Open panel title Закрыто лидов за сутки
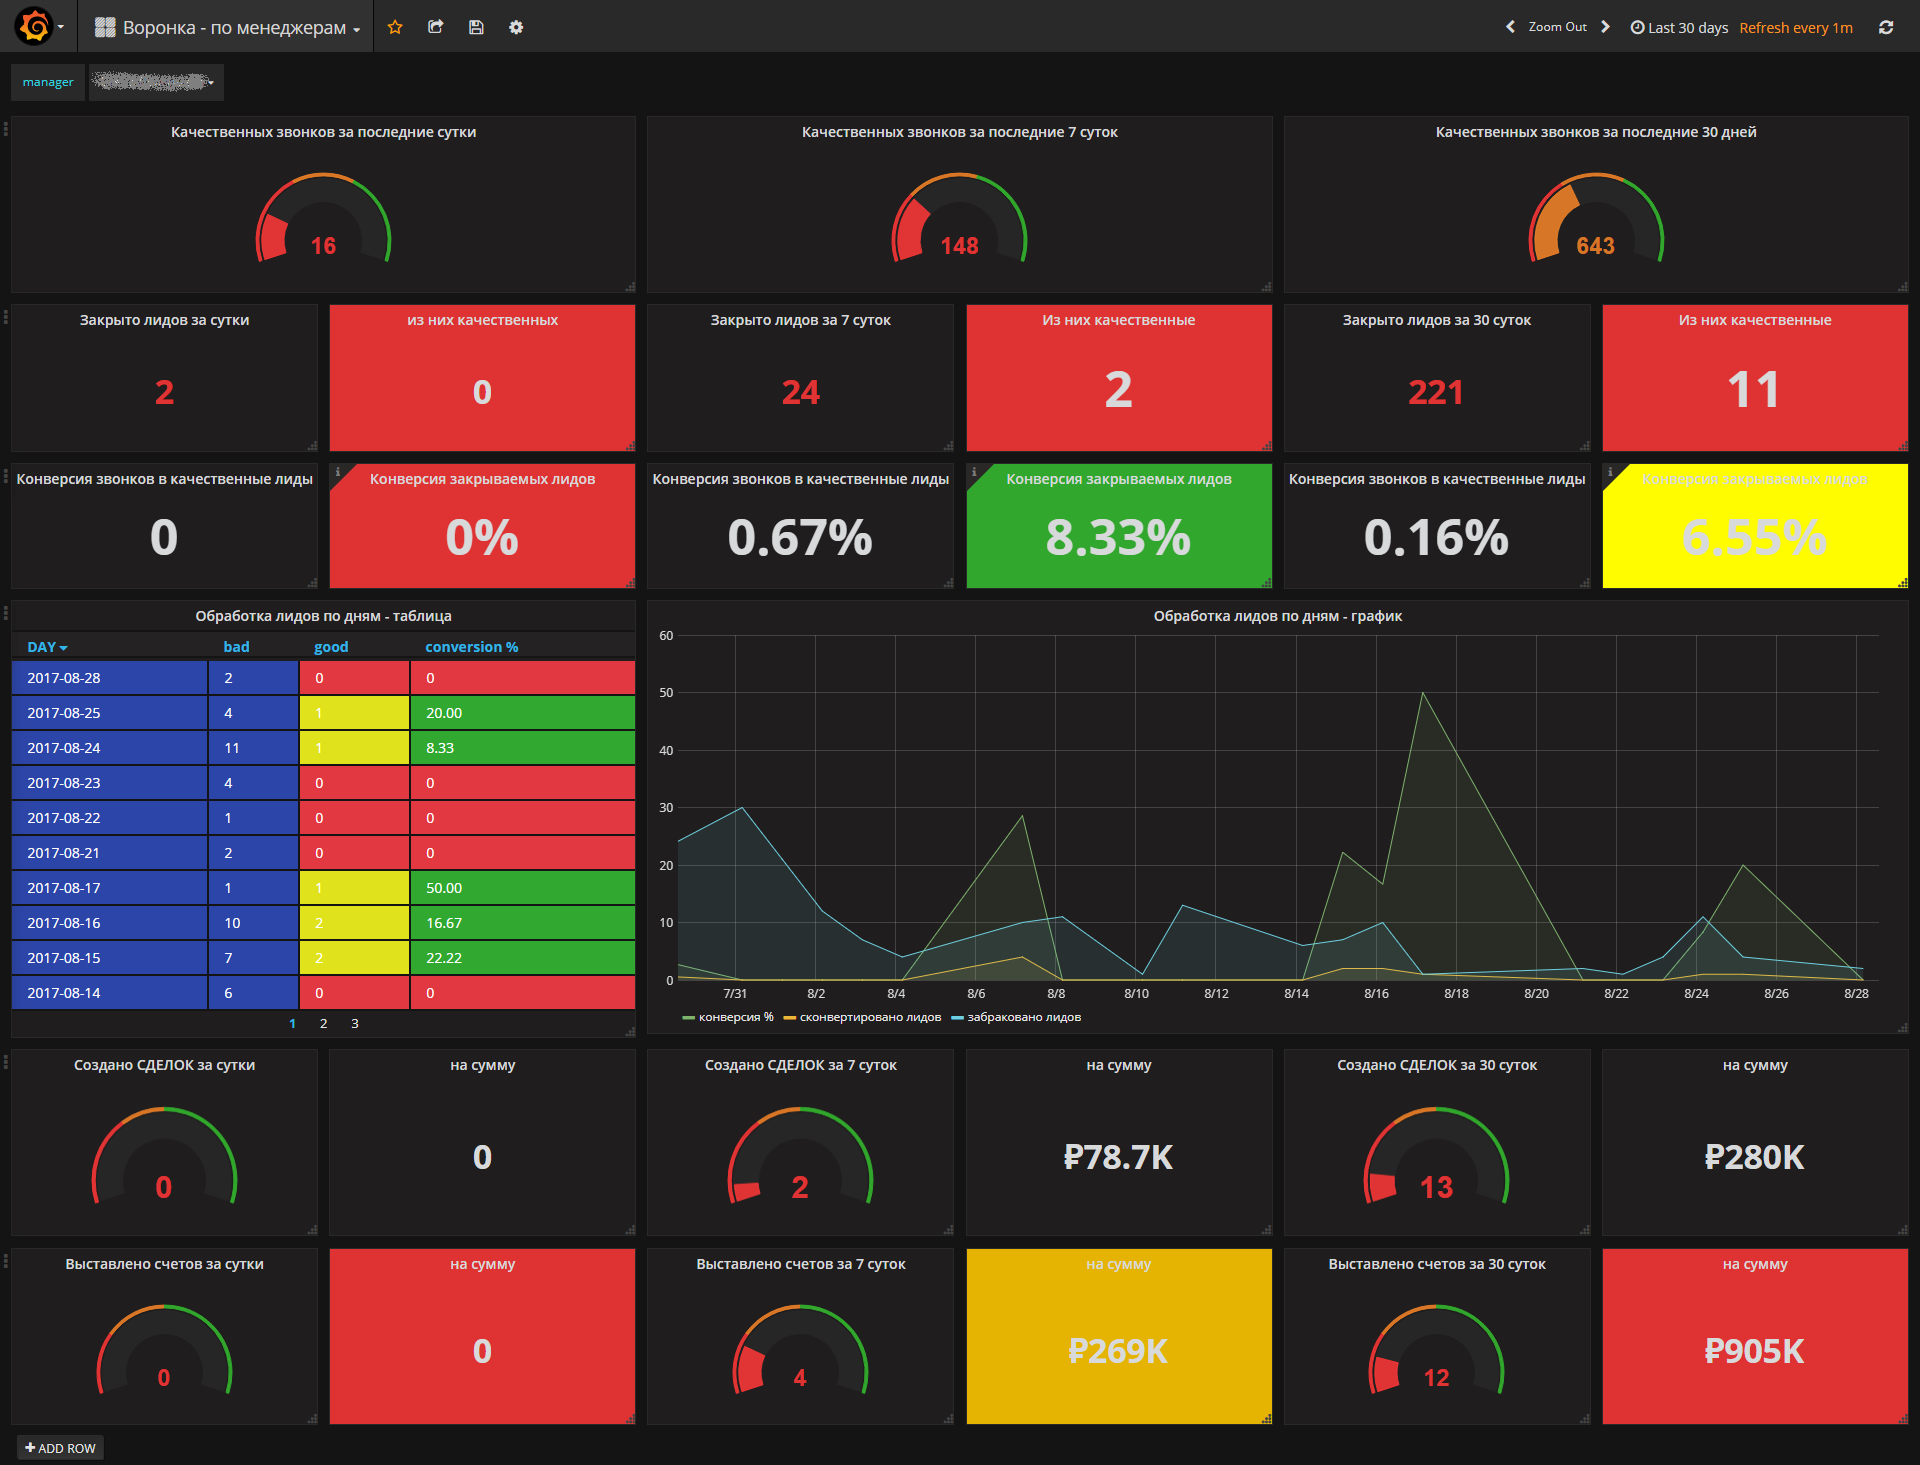Viewport: 1920px width, 1465px height. coord(164,320)
